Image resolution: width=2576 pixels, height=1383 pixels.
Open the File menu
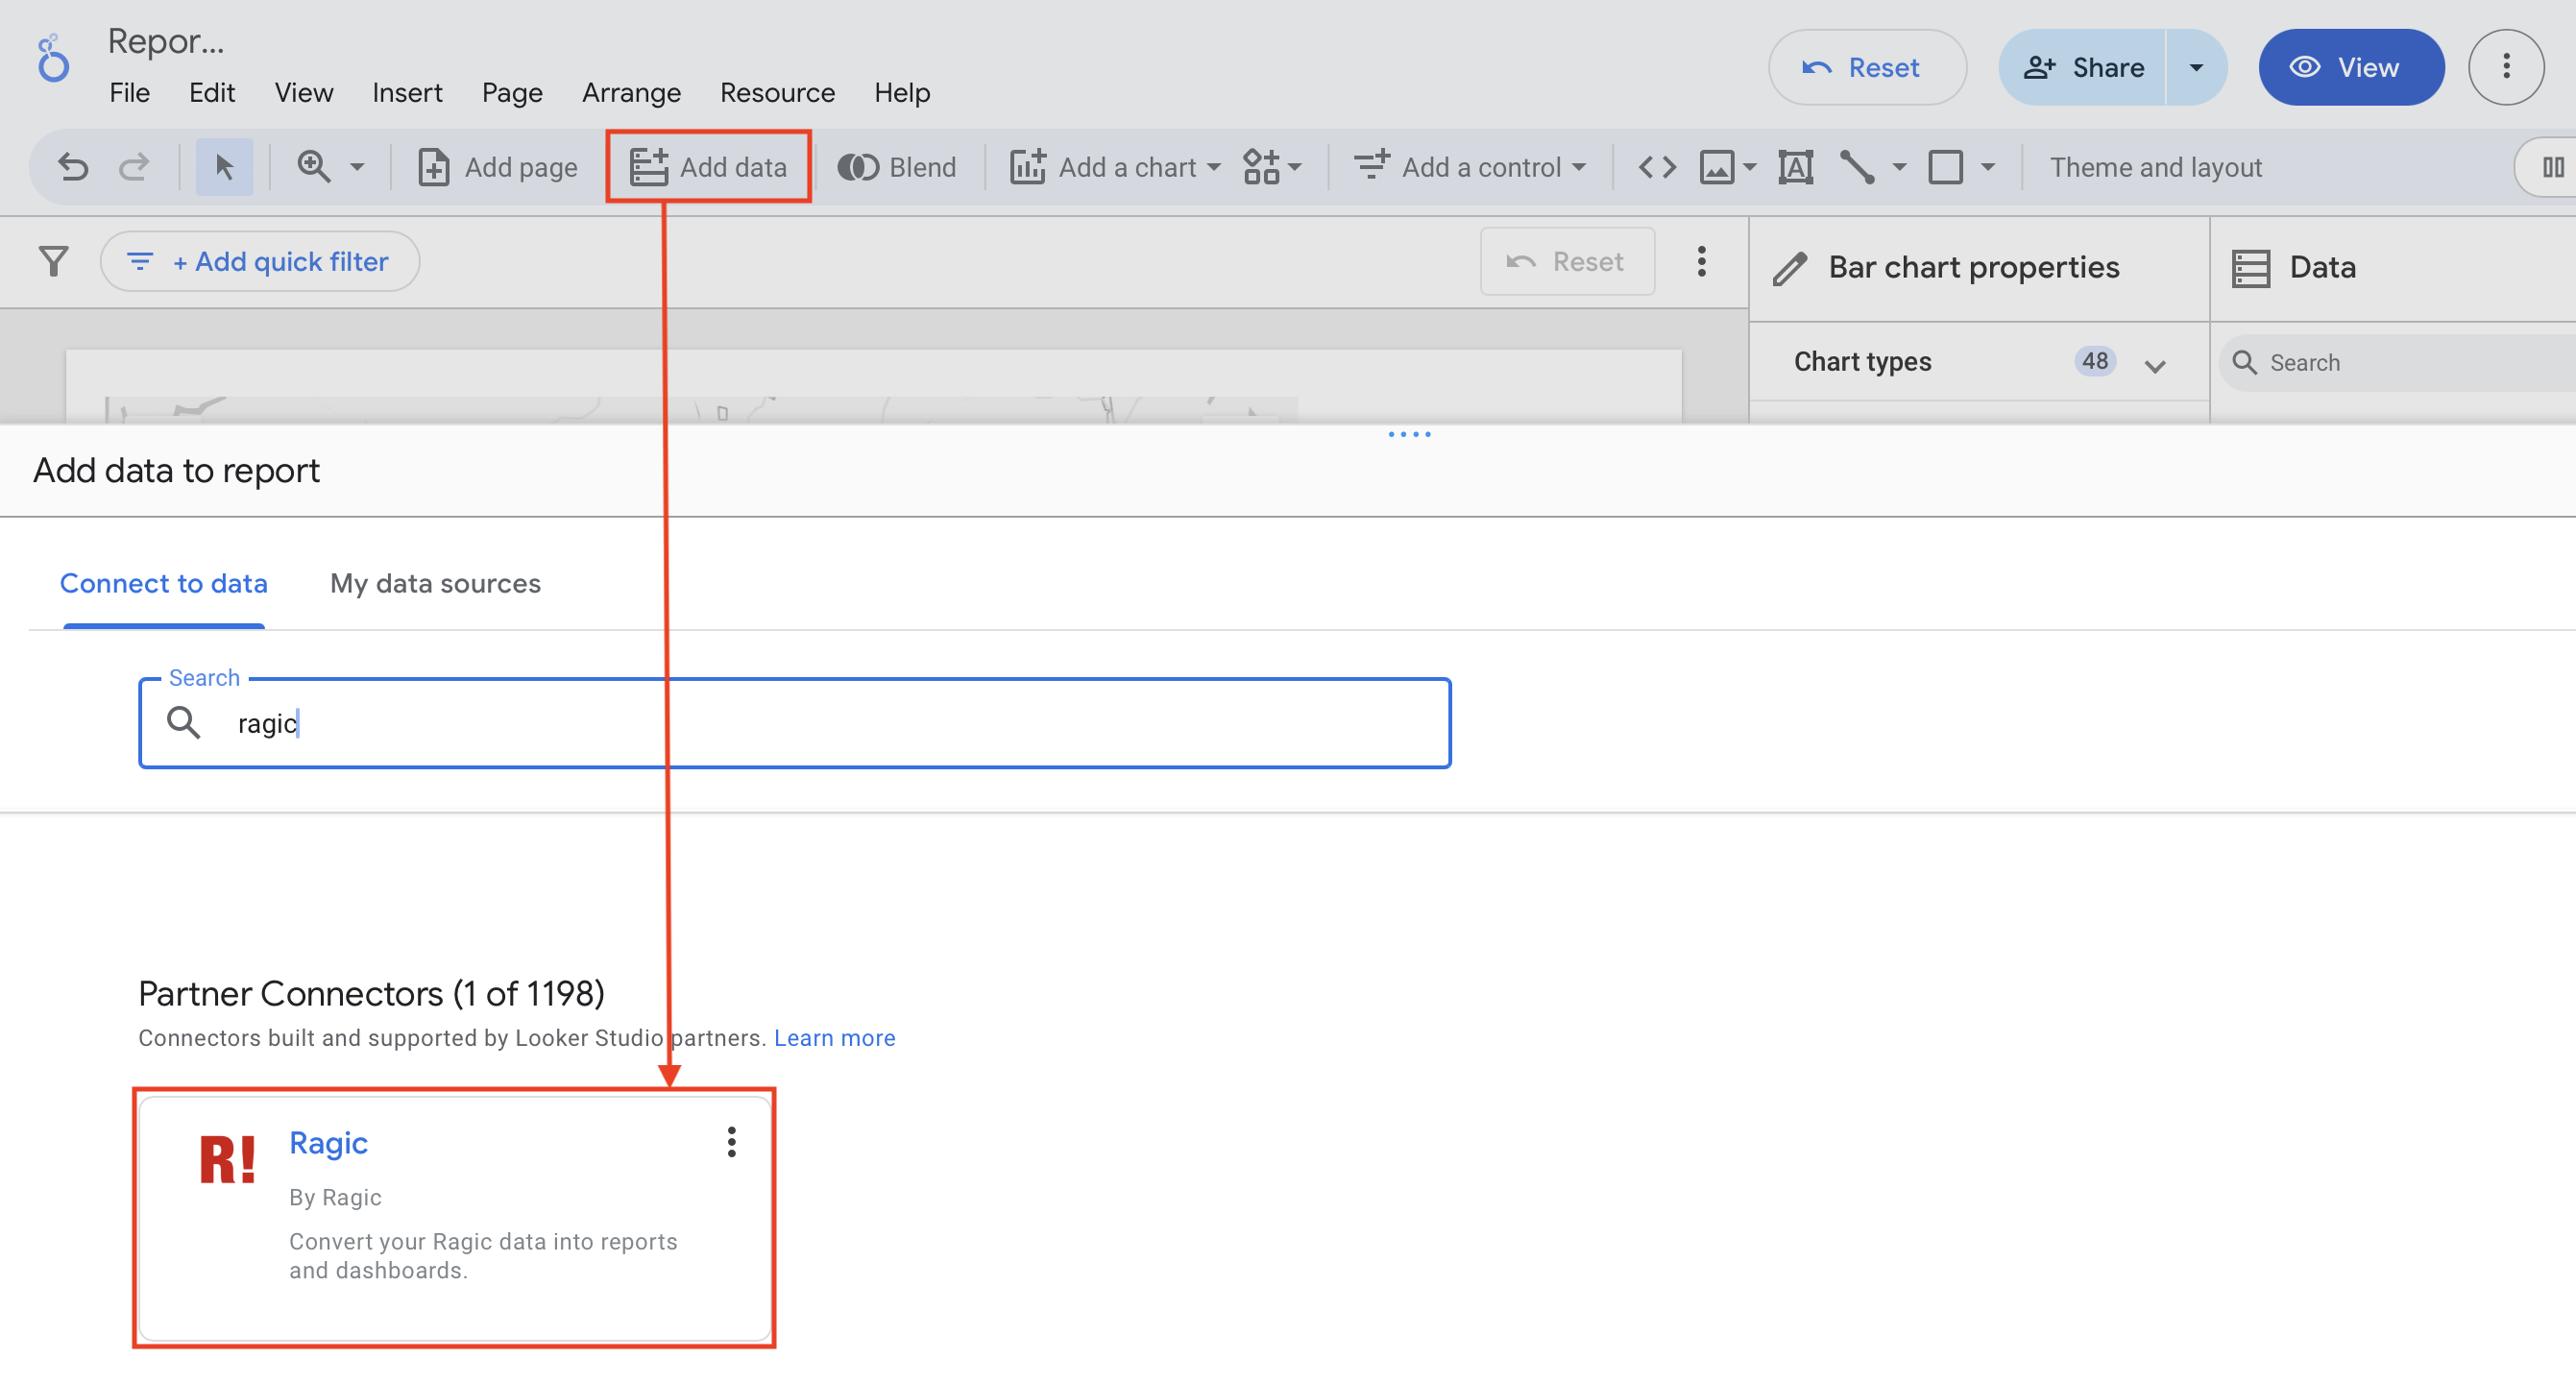130,93
